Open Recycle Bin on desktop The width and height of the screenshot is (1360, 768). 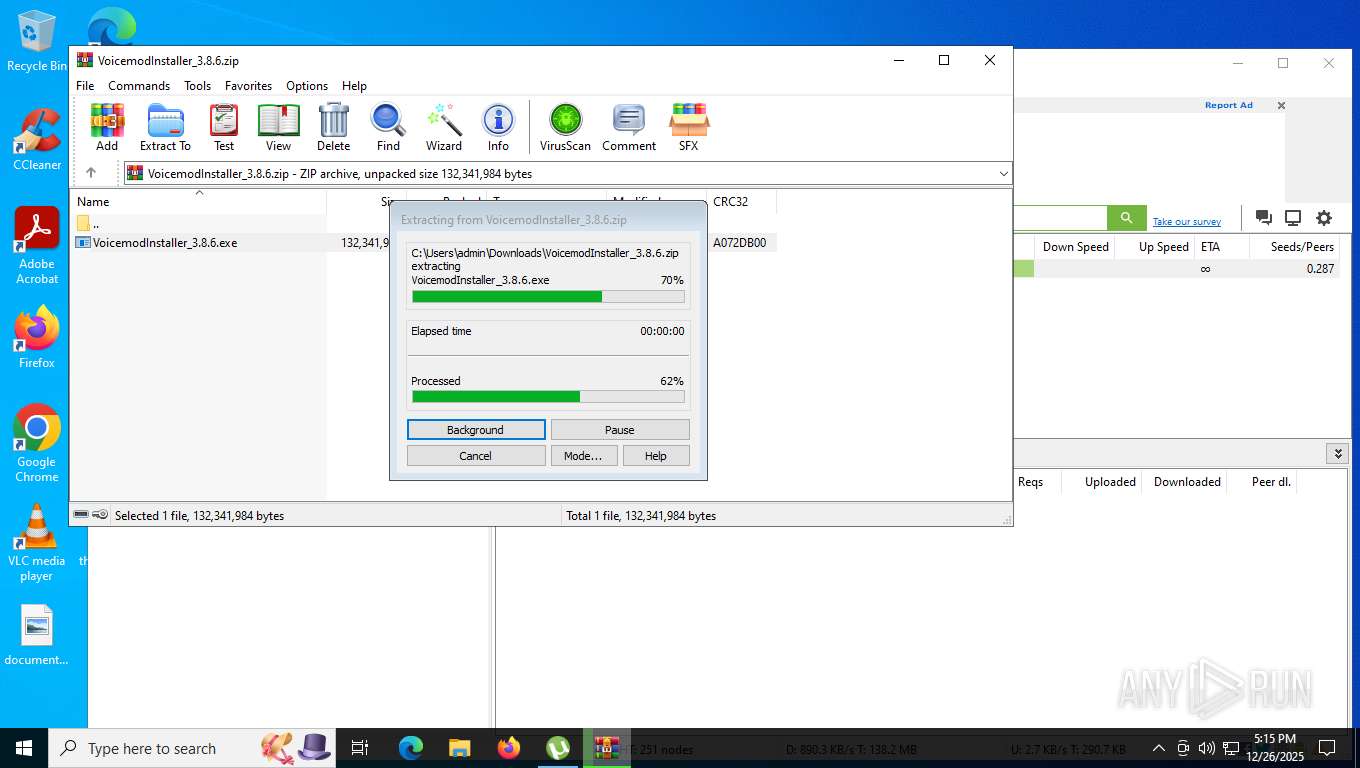pyautogui.click(x=37, y=41)
